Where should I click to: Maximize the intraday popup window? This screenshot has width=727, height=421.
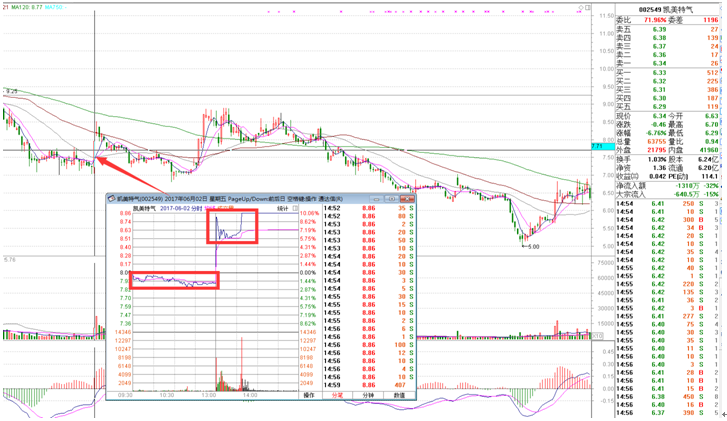click(392, 198)
